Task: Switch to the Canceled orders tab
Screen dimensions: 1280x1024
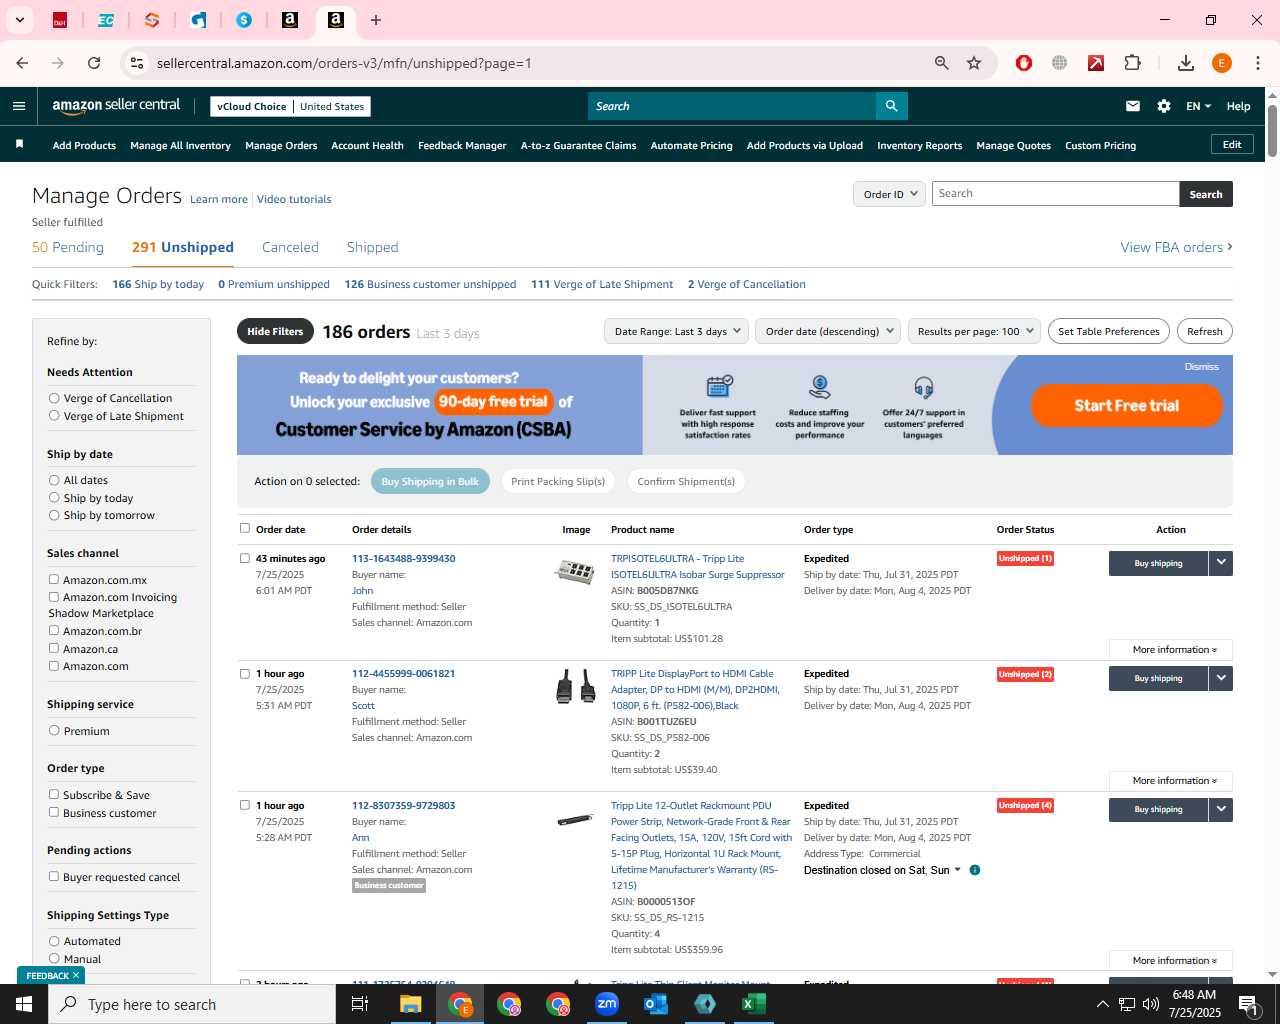Action: point(290,247)
